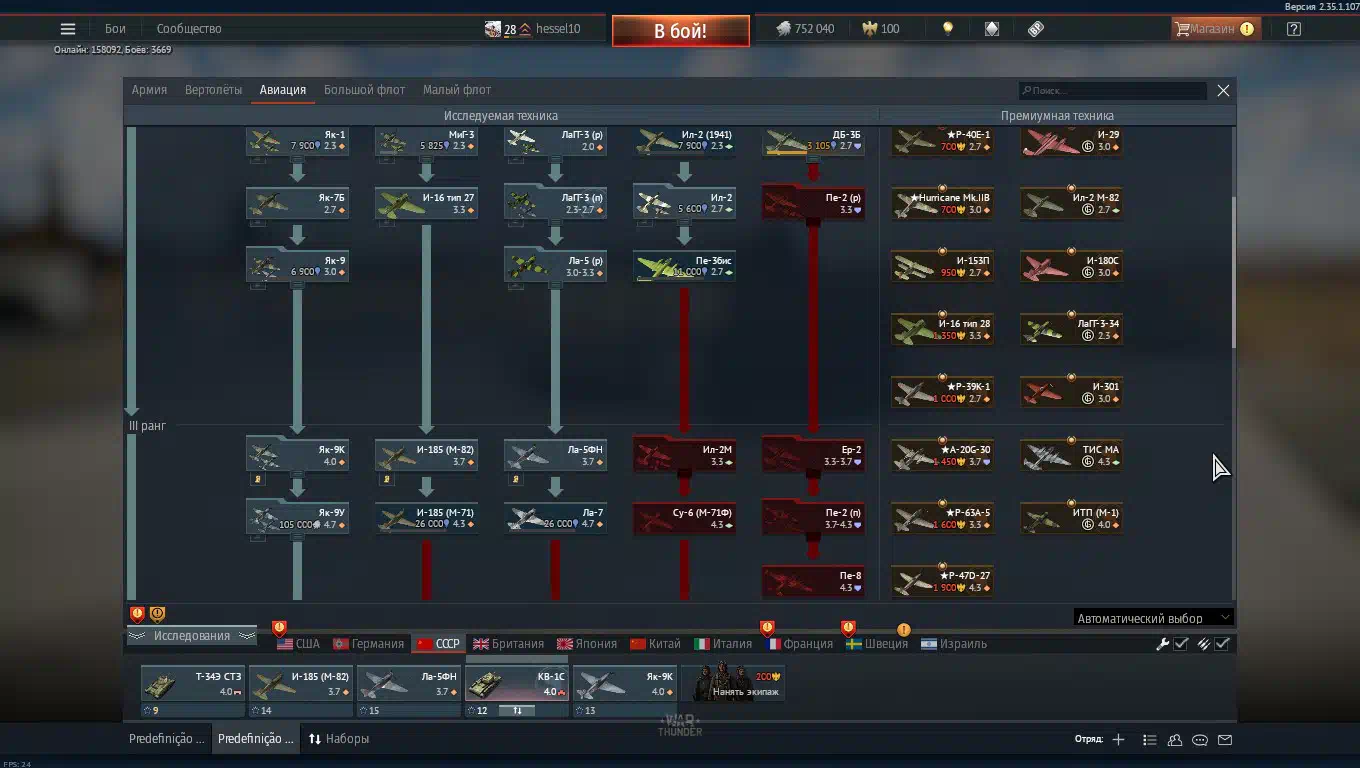1360x768 pixels.
Task: Select Ил-2М locked aircraft
Action: pos(685,456)
